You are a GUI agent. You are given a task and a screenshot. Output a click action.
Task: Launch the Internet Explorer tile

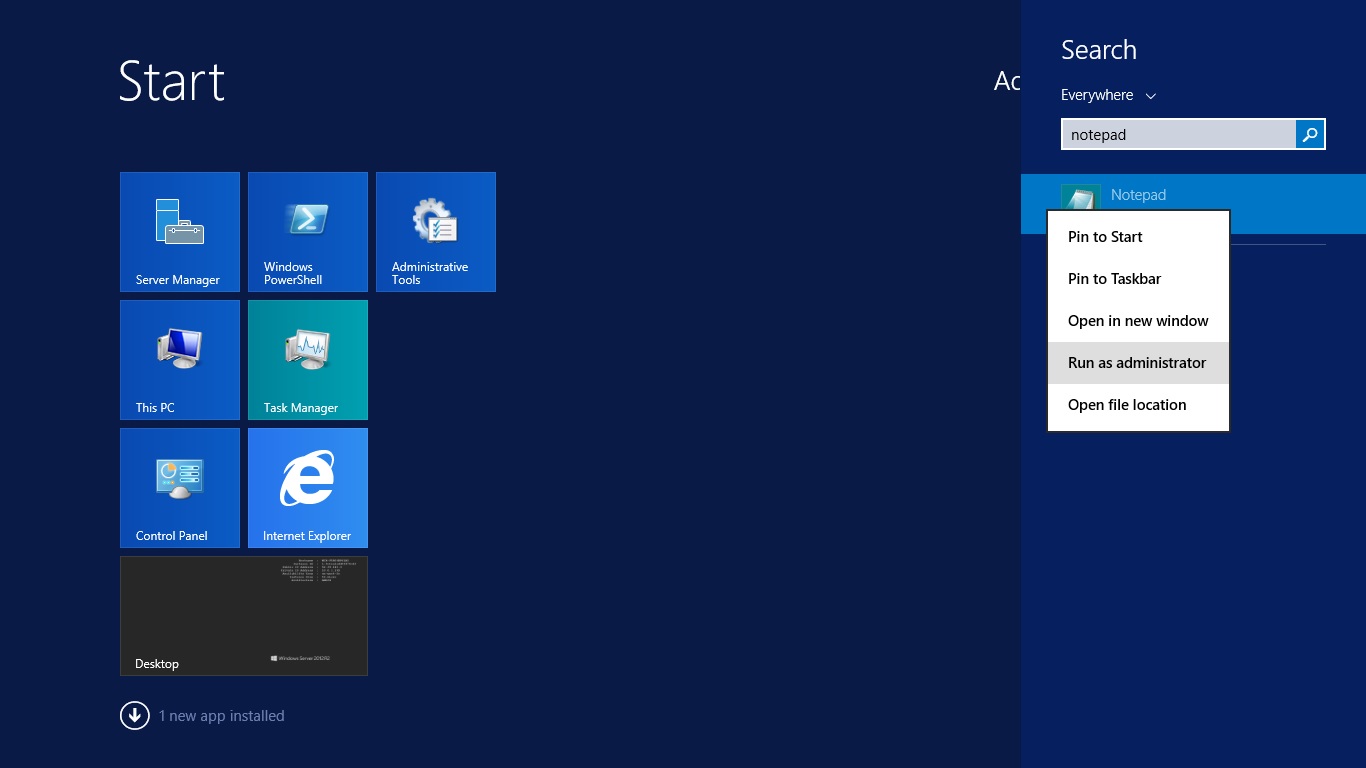pyautogui.click(x=308, y=488)
